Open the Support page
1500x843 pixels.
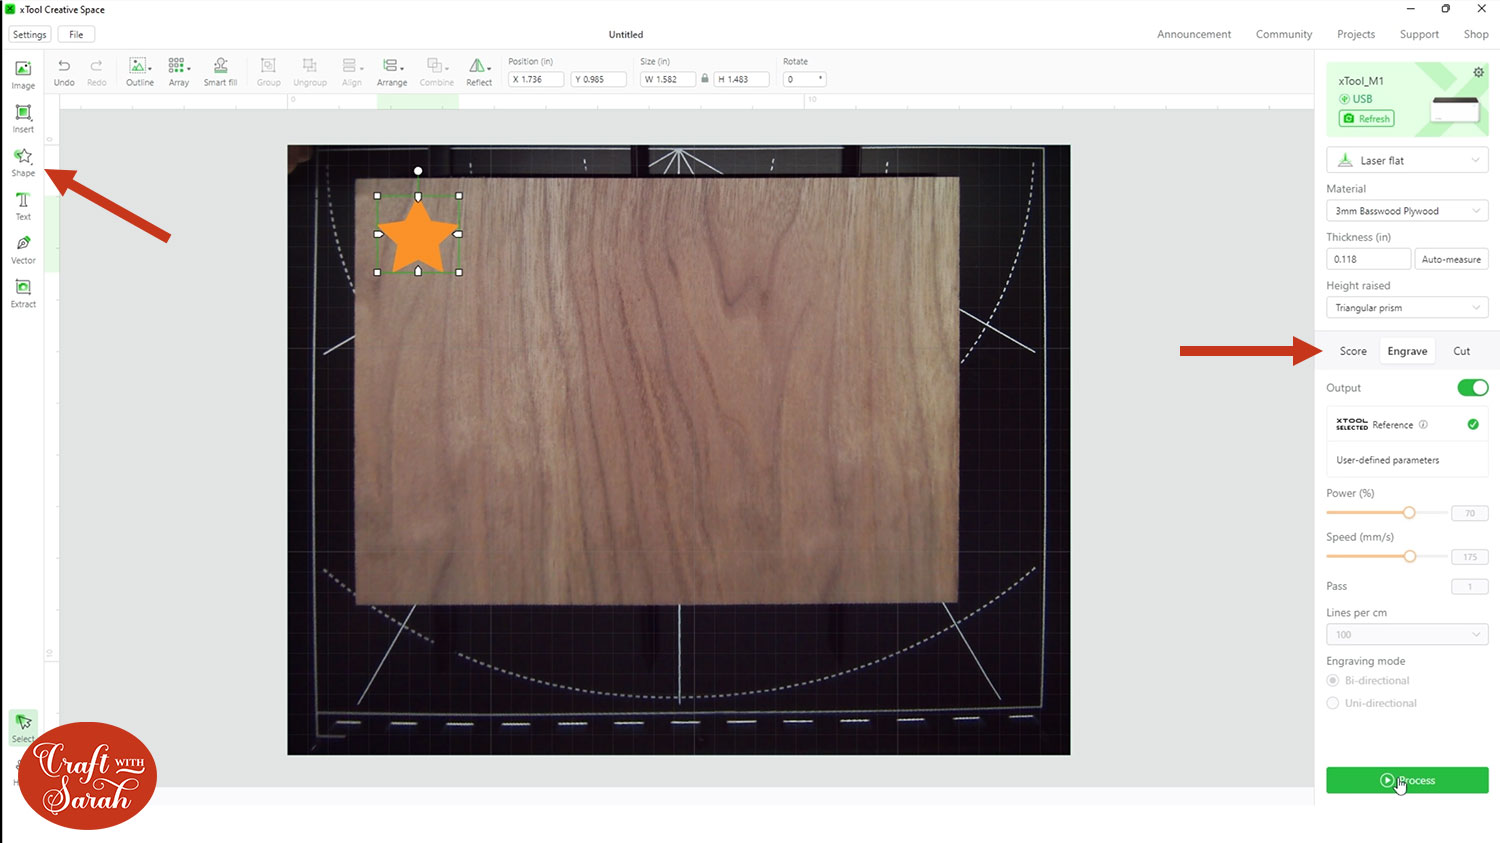[x=1419, y=34]
